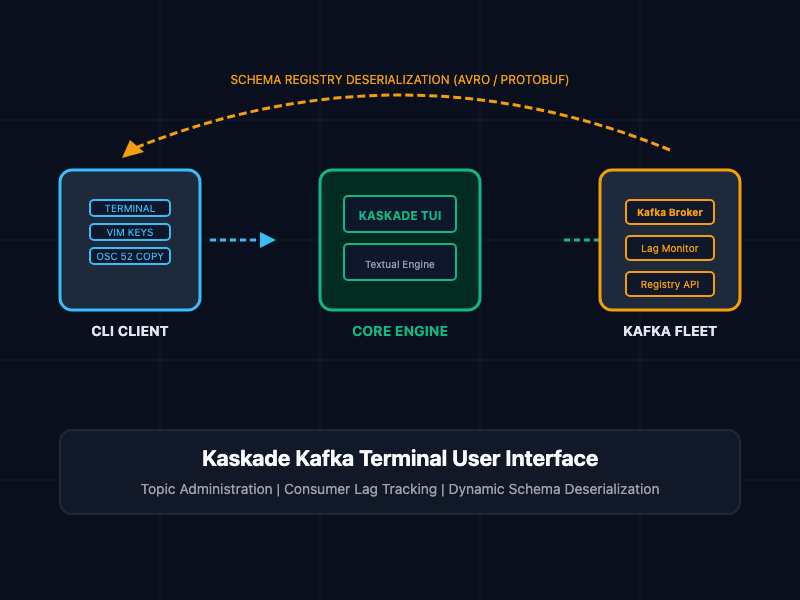
Task: Click the OSC 52 COPY box
Action: tap(130, 256)
